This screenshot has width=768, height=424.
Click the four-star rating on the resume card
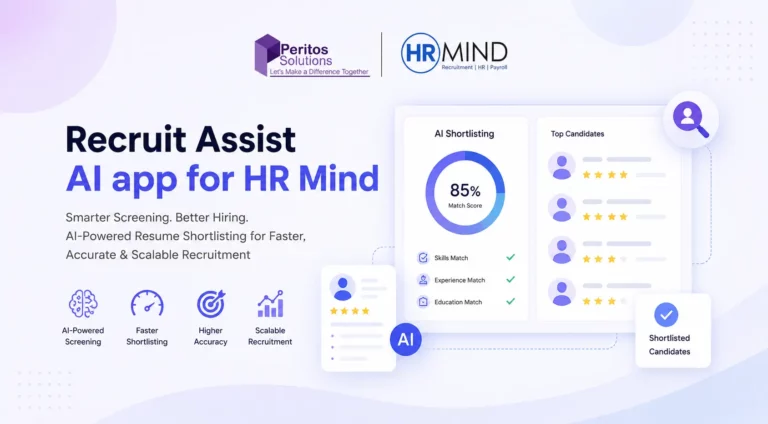pyautogui.click(x=350, y=311)
